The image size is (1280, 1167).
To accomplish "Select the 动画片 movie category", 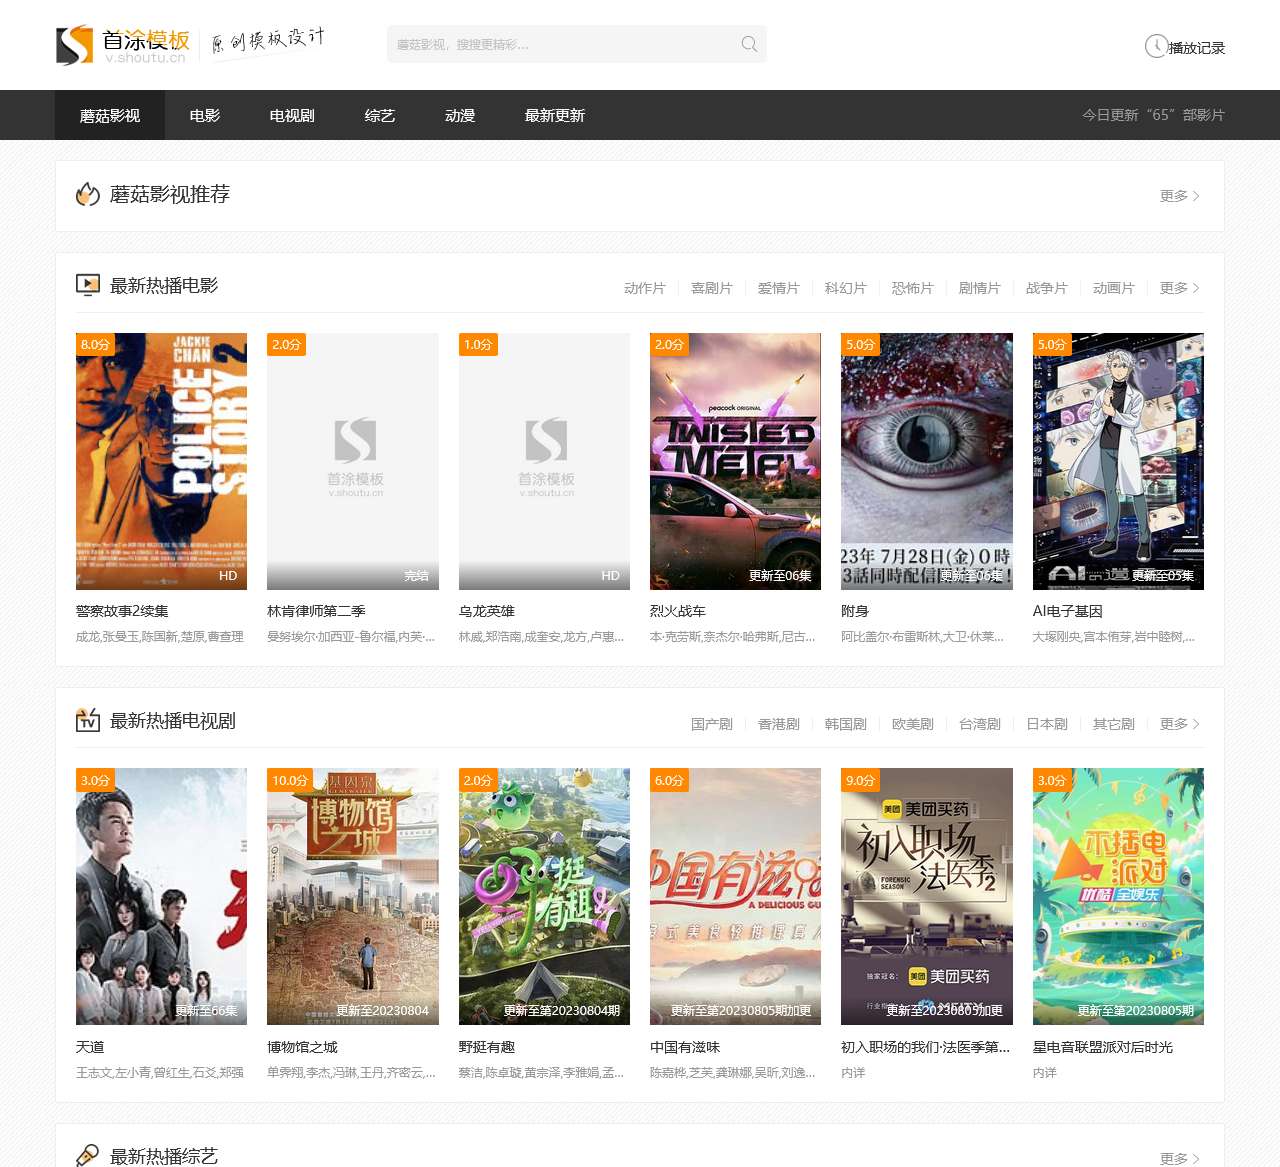I will click(1113, 288).
